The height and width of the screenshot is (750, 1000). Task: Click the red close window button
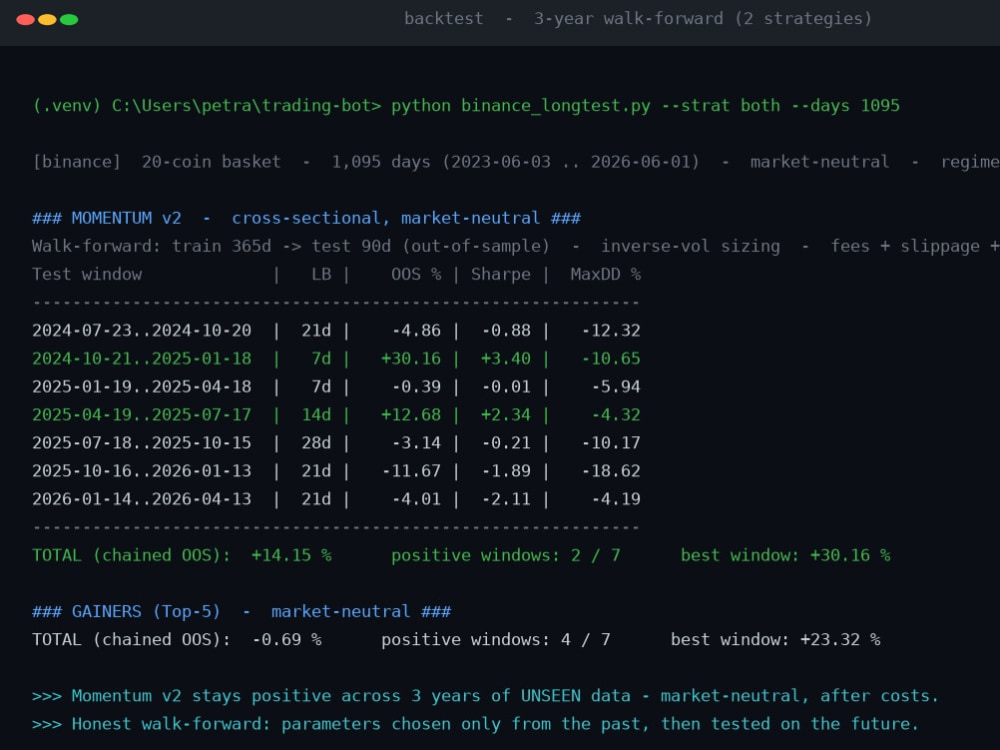pyautogui.click(x=26, y=20)
